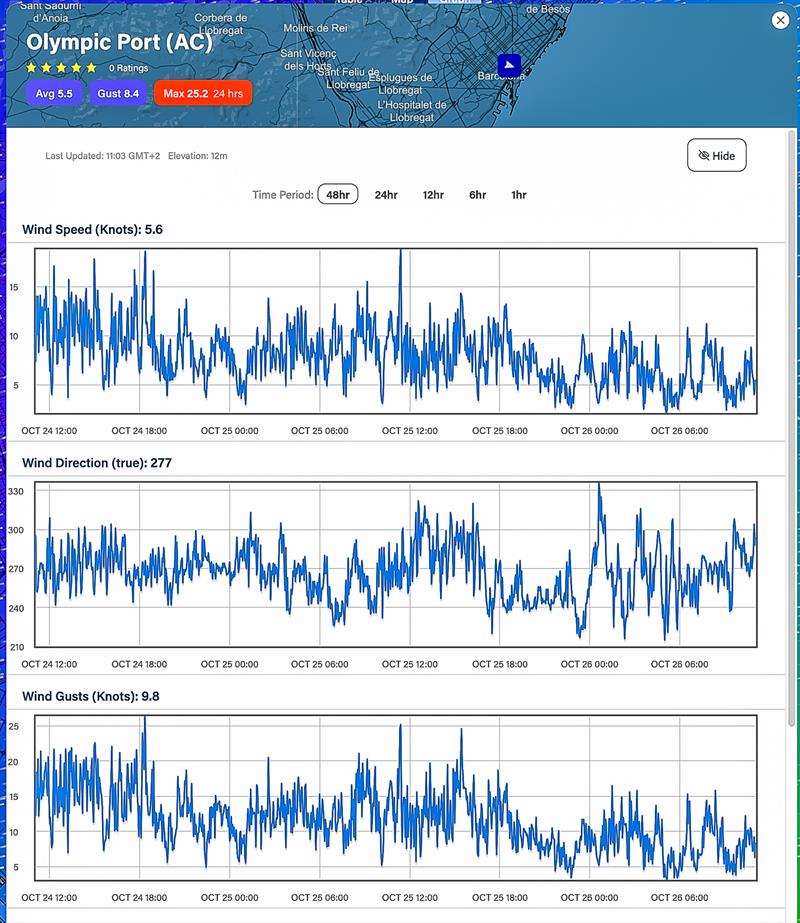Viewport: 800px width, 923px height.
Task: Click OCT 26 00:00 label under Wind Direction
Action: 589,664
